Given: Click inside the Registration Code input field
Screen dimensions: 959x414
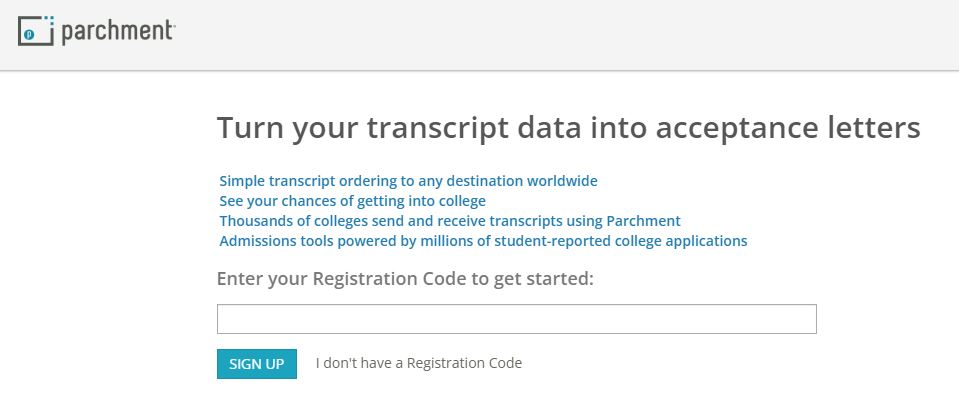Looking at the screenshot, I should point(516,319).
